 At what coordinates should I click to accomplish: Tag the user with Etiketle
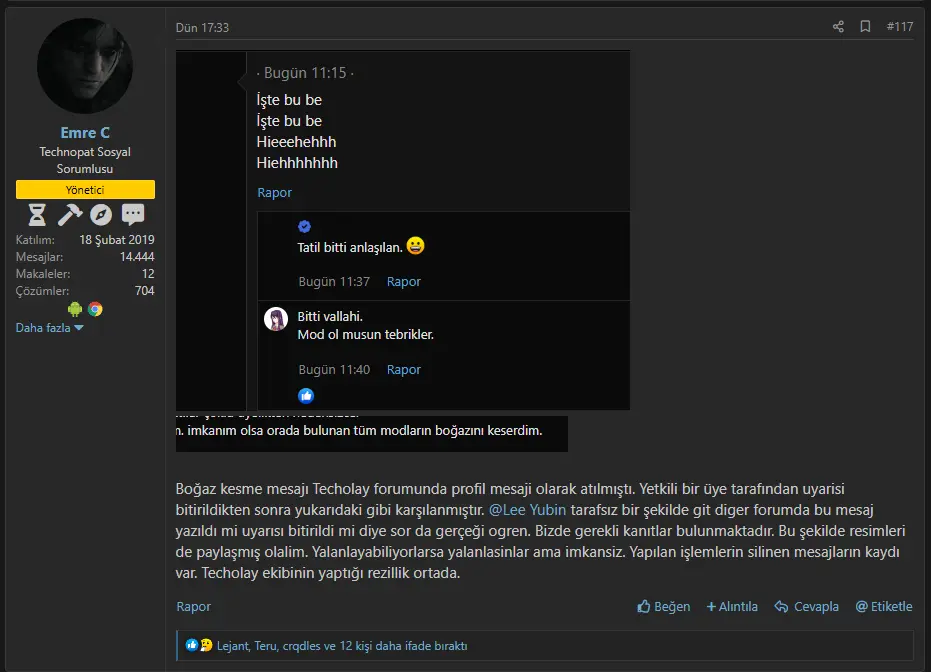coord(884,607)
